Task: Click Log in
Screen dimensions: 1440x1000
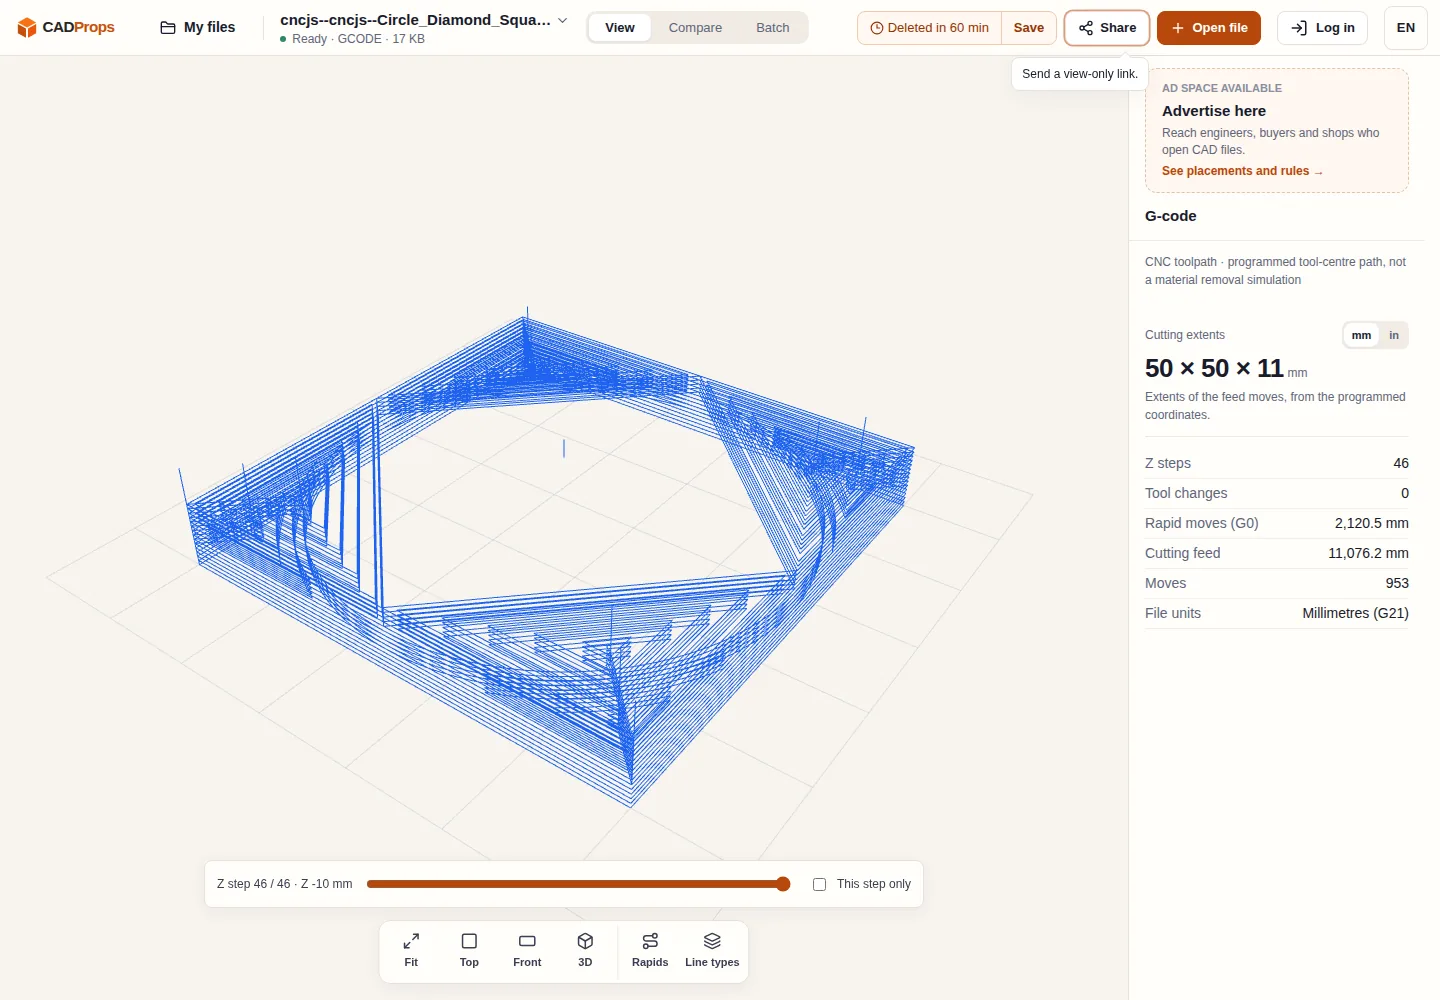Action: point(1322,28)
